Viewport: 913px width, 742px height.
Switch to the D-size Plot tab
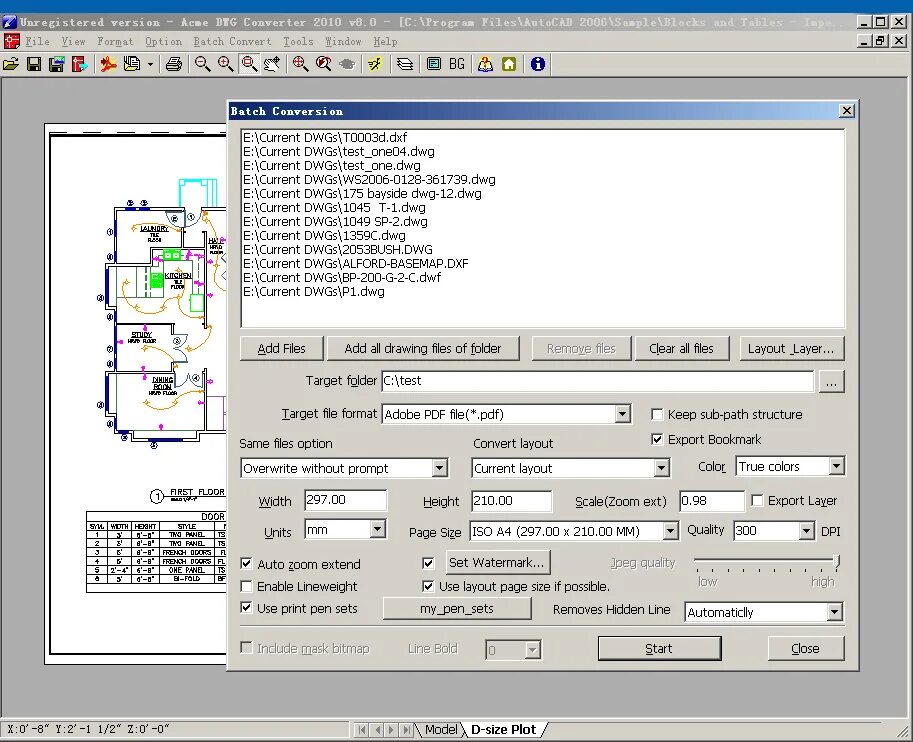503,729
